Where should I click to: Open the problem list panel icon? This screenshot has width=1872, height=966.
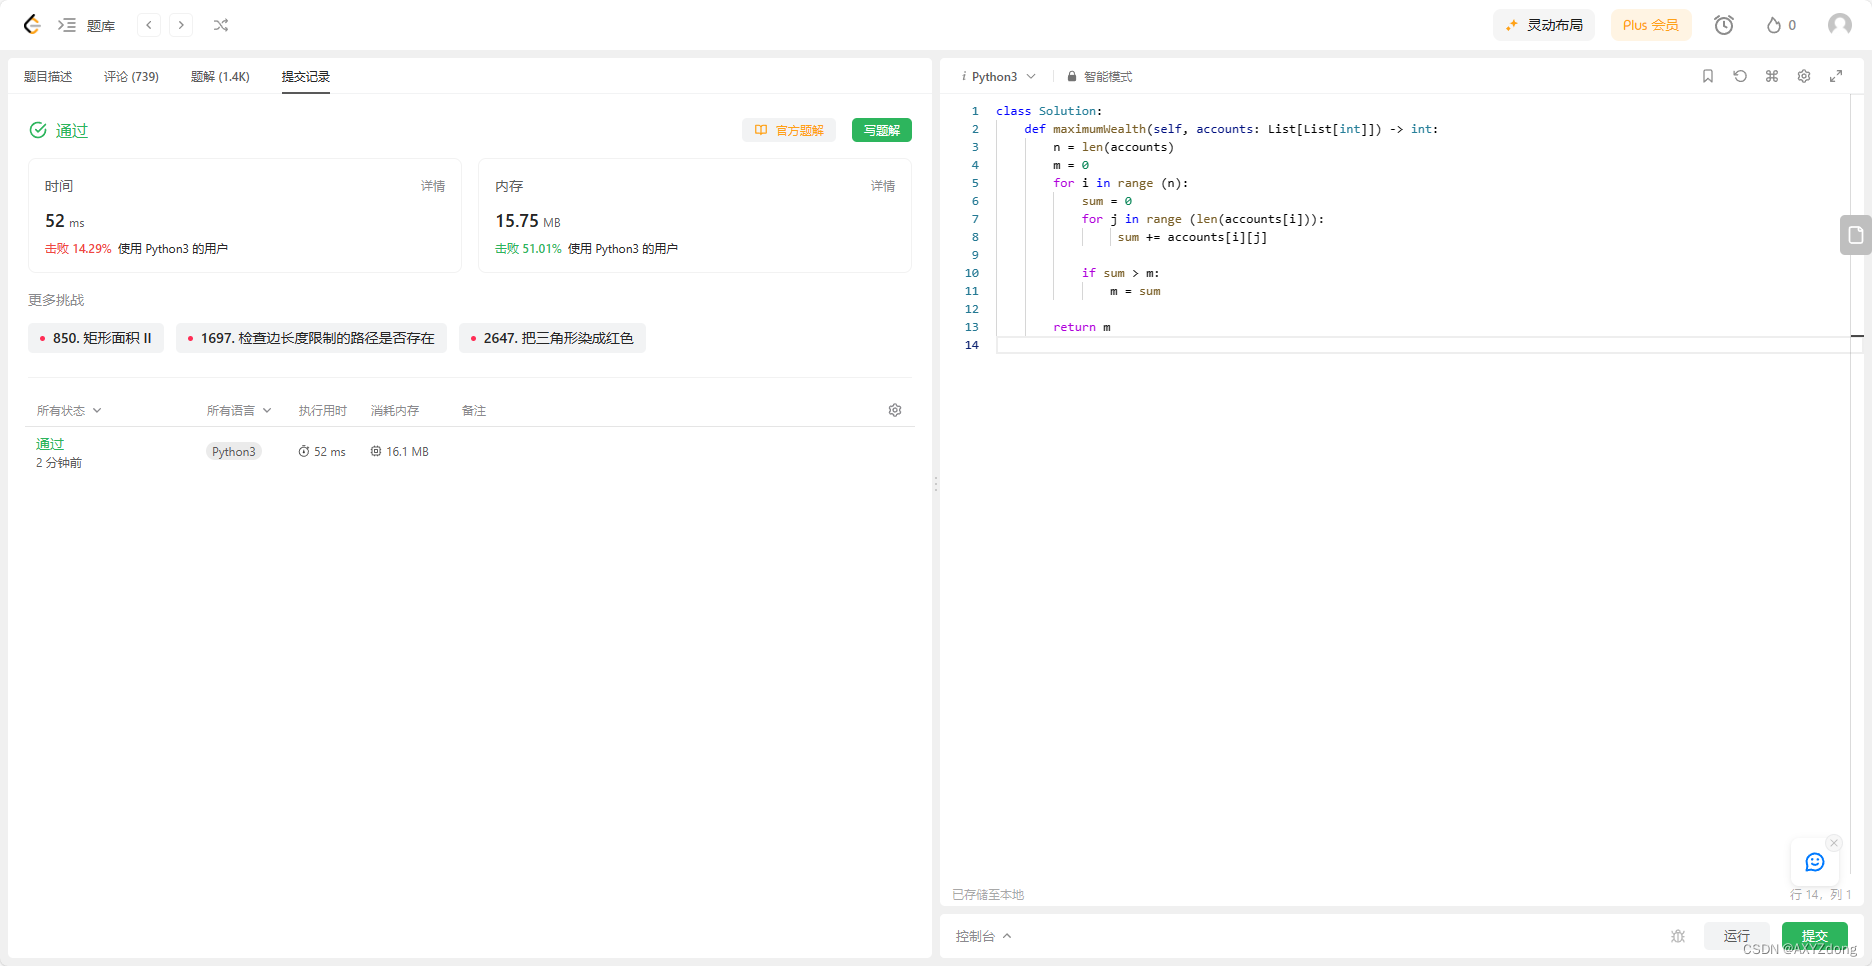[x=67, y=25]
